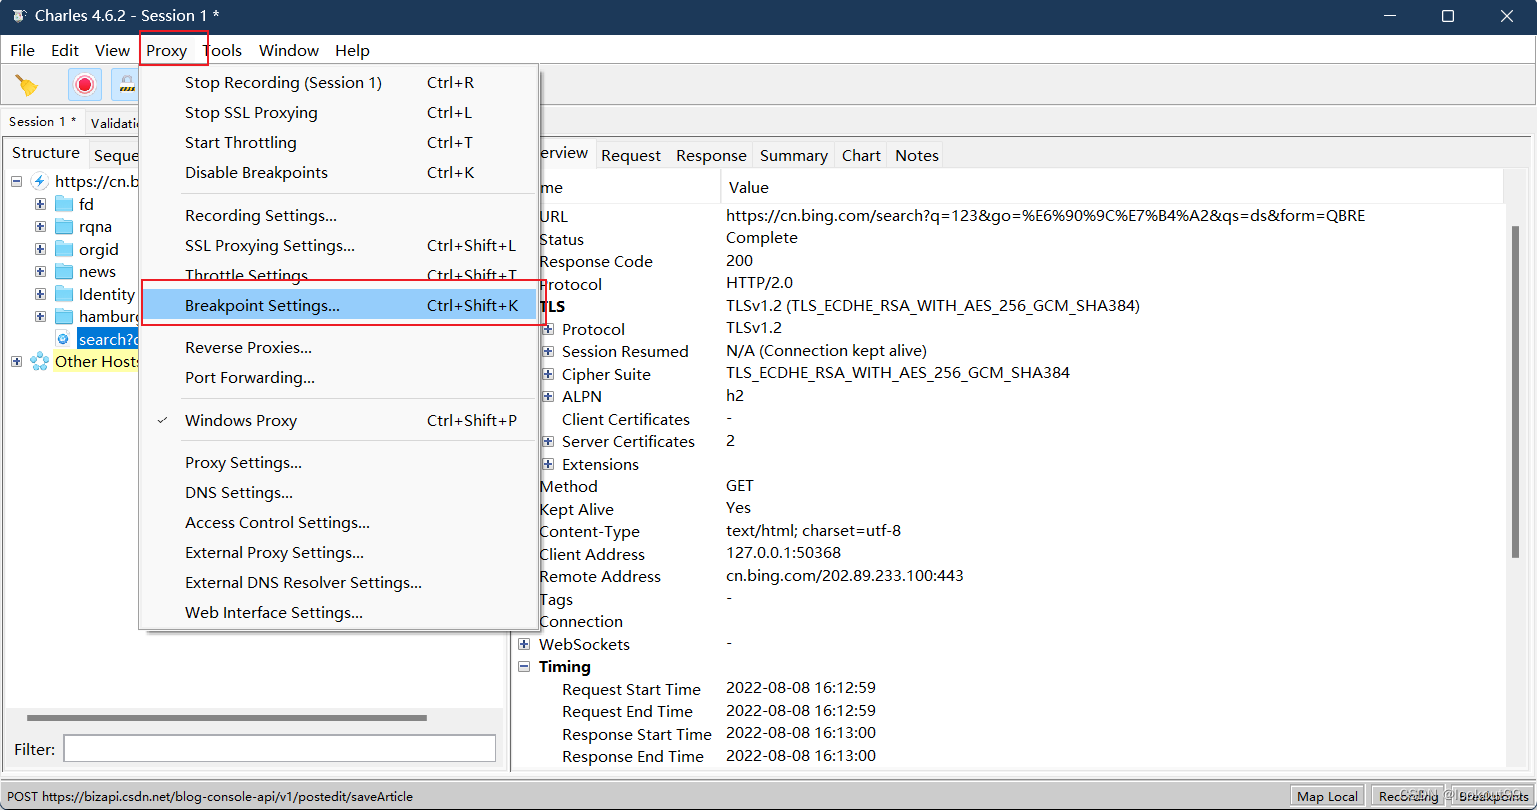Image resolution: width=1537 pixels, height=810 pixels.
Task: Click the lightning host icon for cn.bing
Action: (40, 181)
